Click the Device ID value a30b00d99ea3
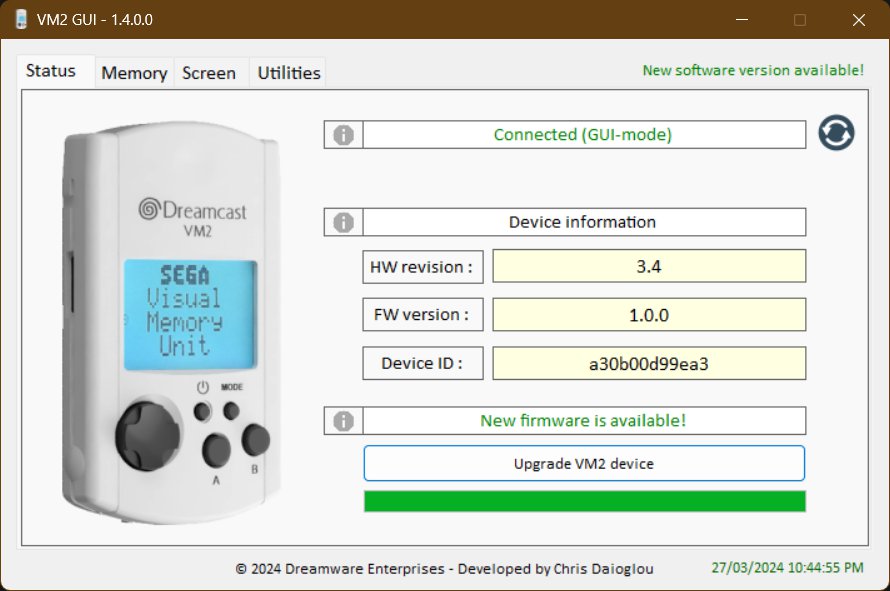 (x=649, y=363)
